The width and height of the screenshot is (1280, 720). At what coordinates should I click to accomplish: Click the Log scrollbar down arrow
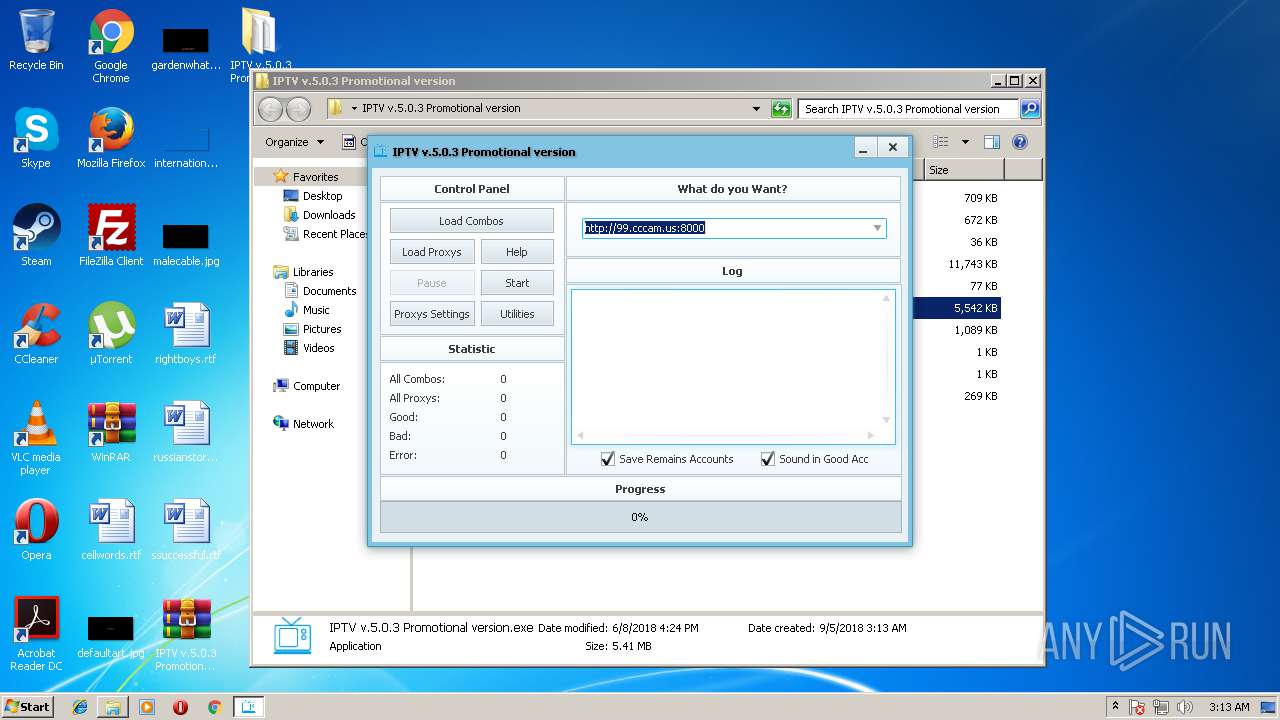pos(886,420)
